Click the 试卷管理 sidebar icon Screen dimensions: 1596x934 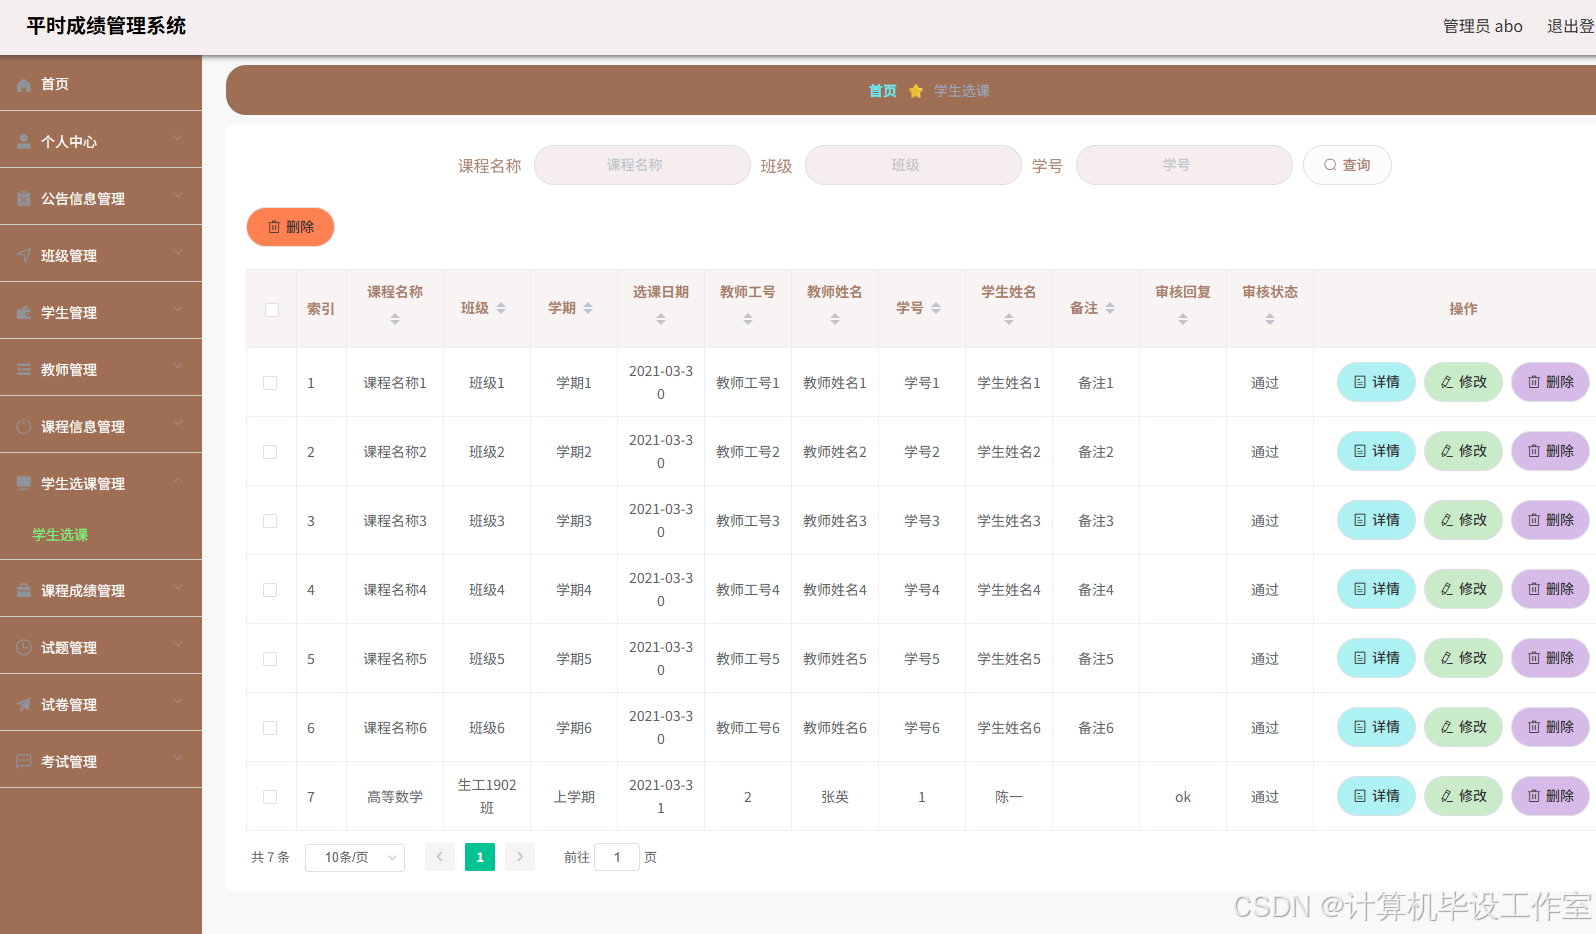(x=24, y=705)
